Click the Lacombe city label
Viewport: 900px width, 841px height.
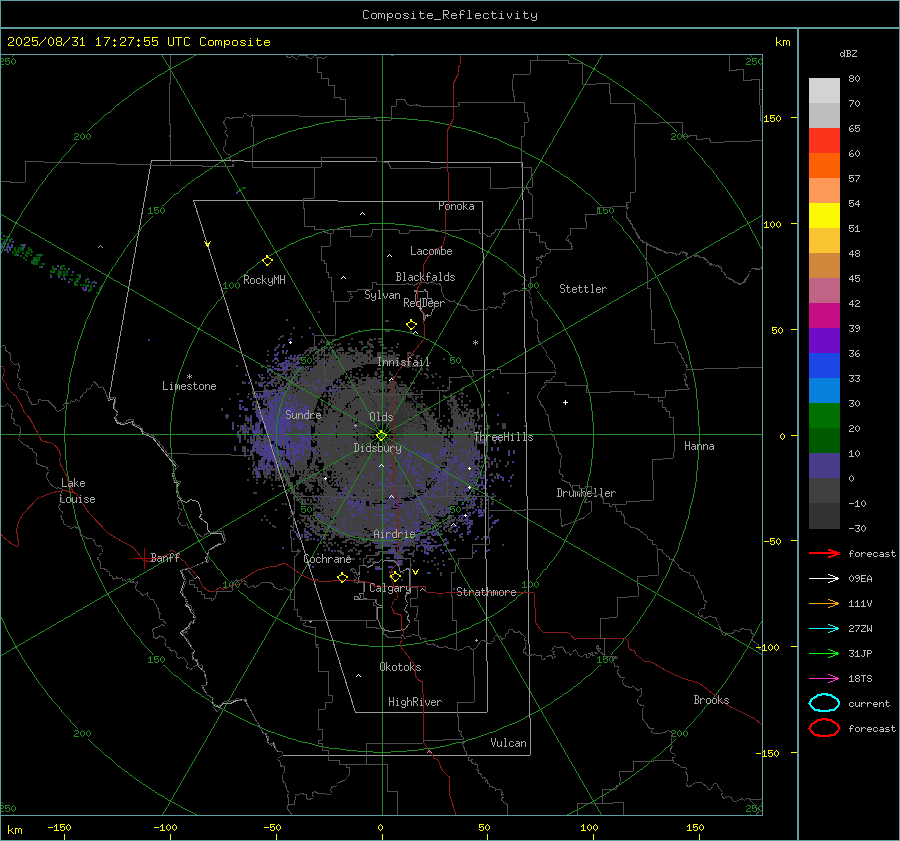431,251
